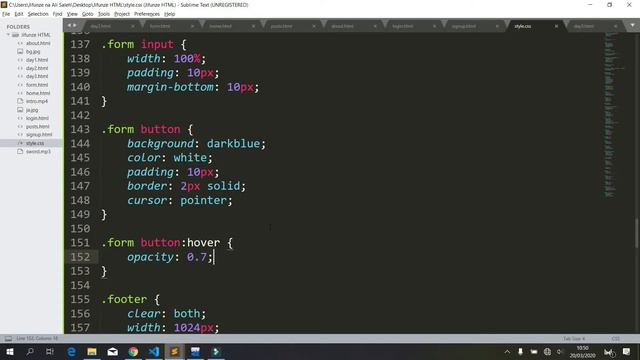Screen dimensions: 640x360
Task: Open the Preferences menu
Action: (x=147, y=14)
